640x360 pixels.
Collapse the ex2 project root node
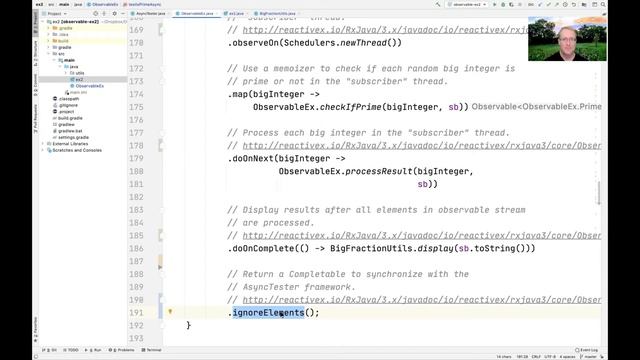click(x=43, y=22)
